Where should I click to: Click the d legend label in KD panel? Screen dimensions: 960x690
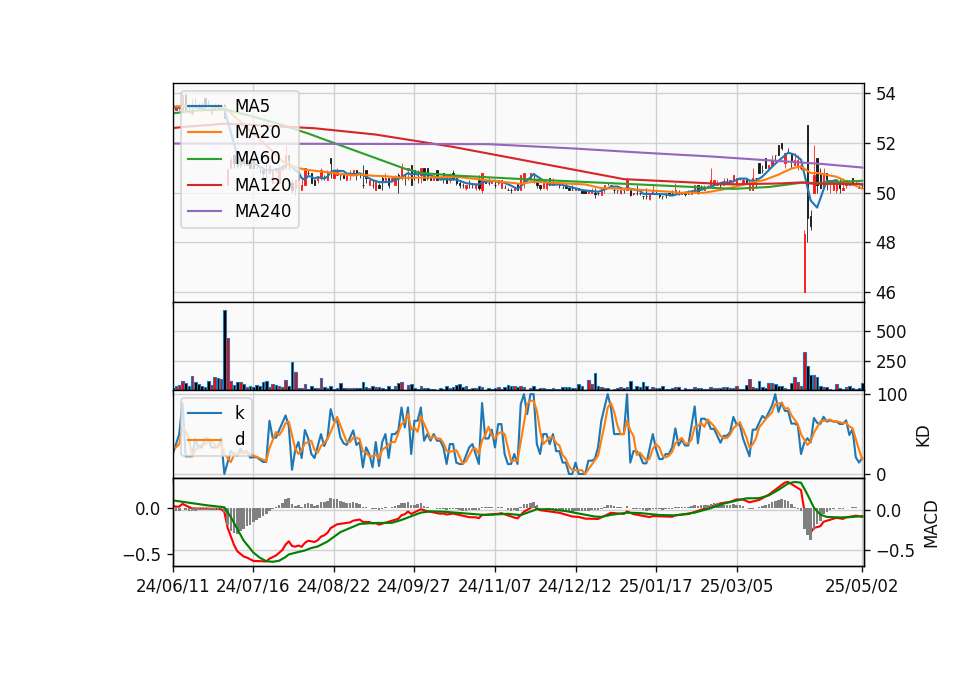(239, 439)
